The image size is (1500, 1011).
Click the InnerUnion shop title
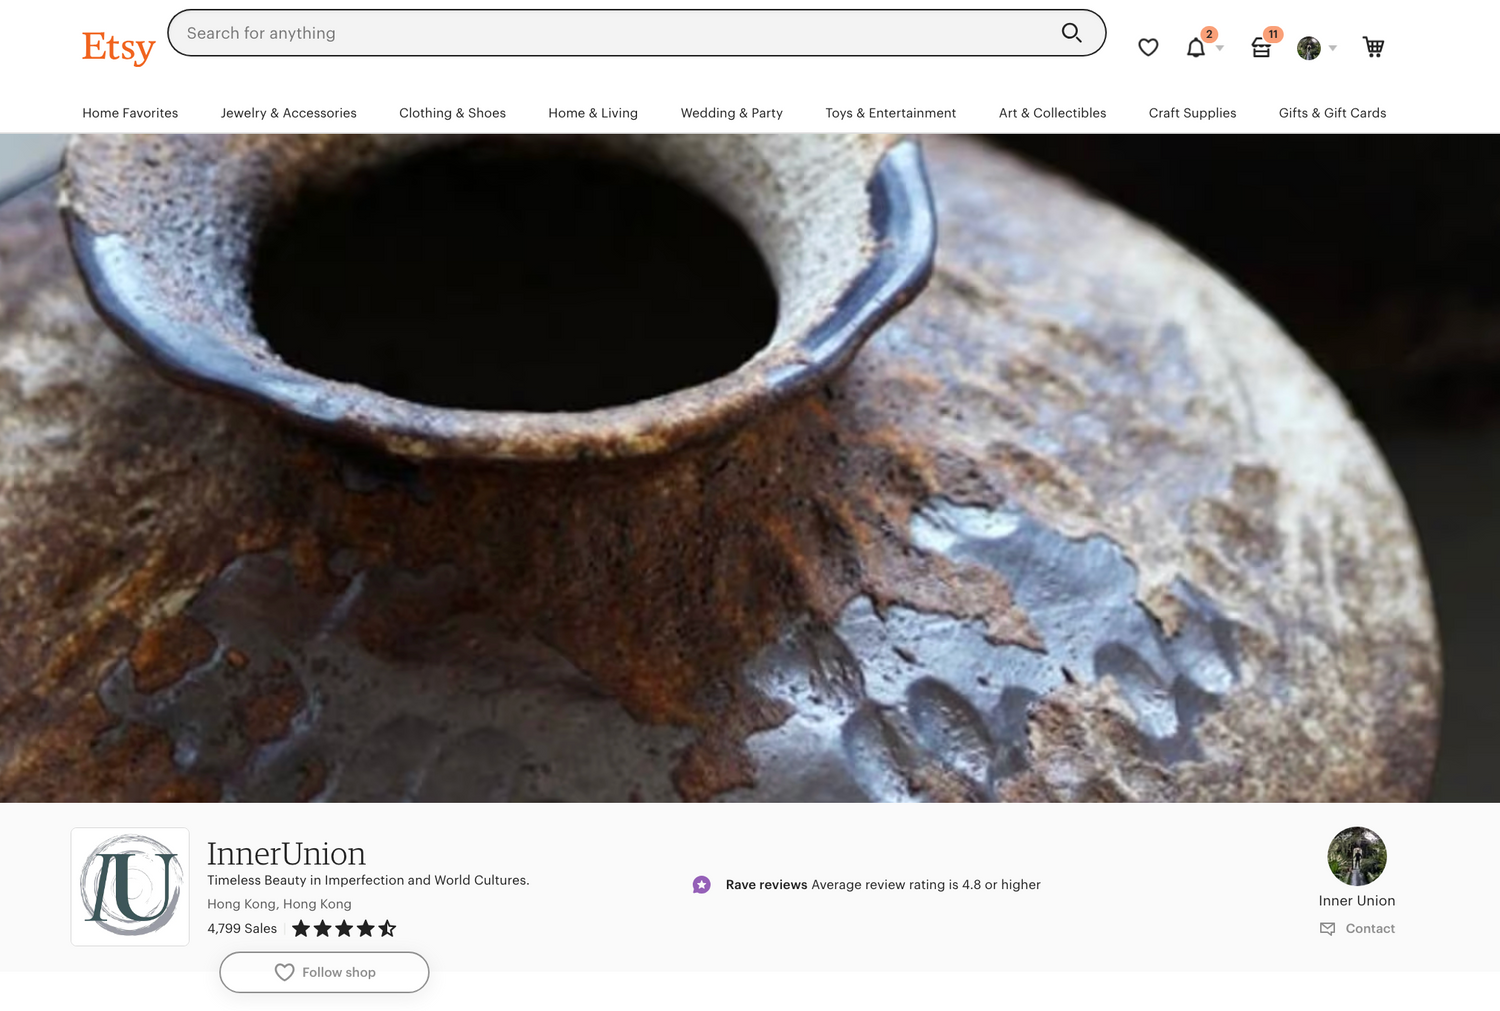pos(286,854)
